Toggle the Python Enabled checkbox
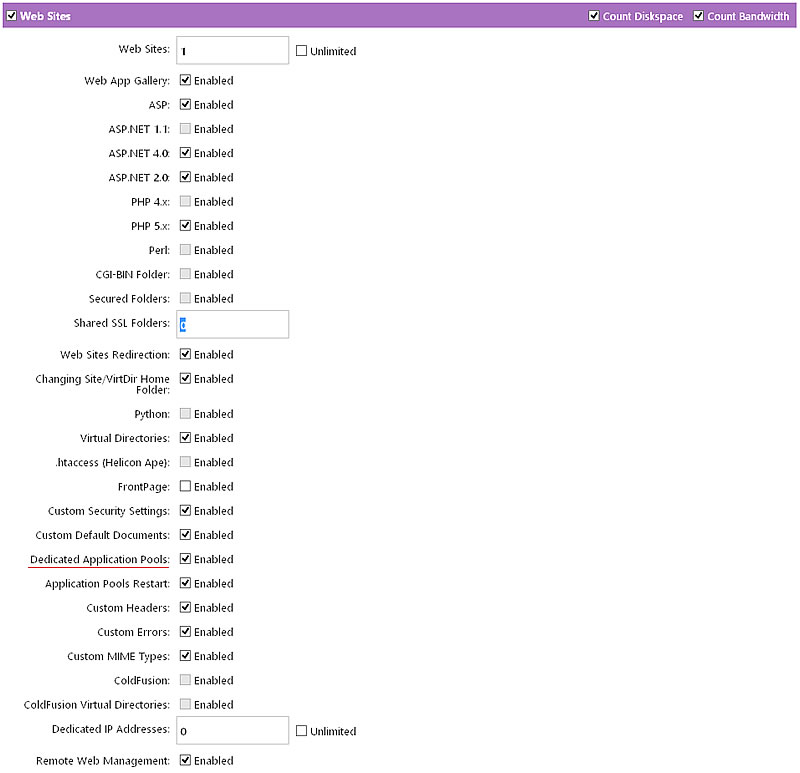This screenshot has width=800, height=773. pos(185,413)
